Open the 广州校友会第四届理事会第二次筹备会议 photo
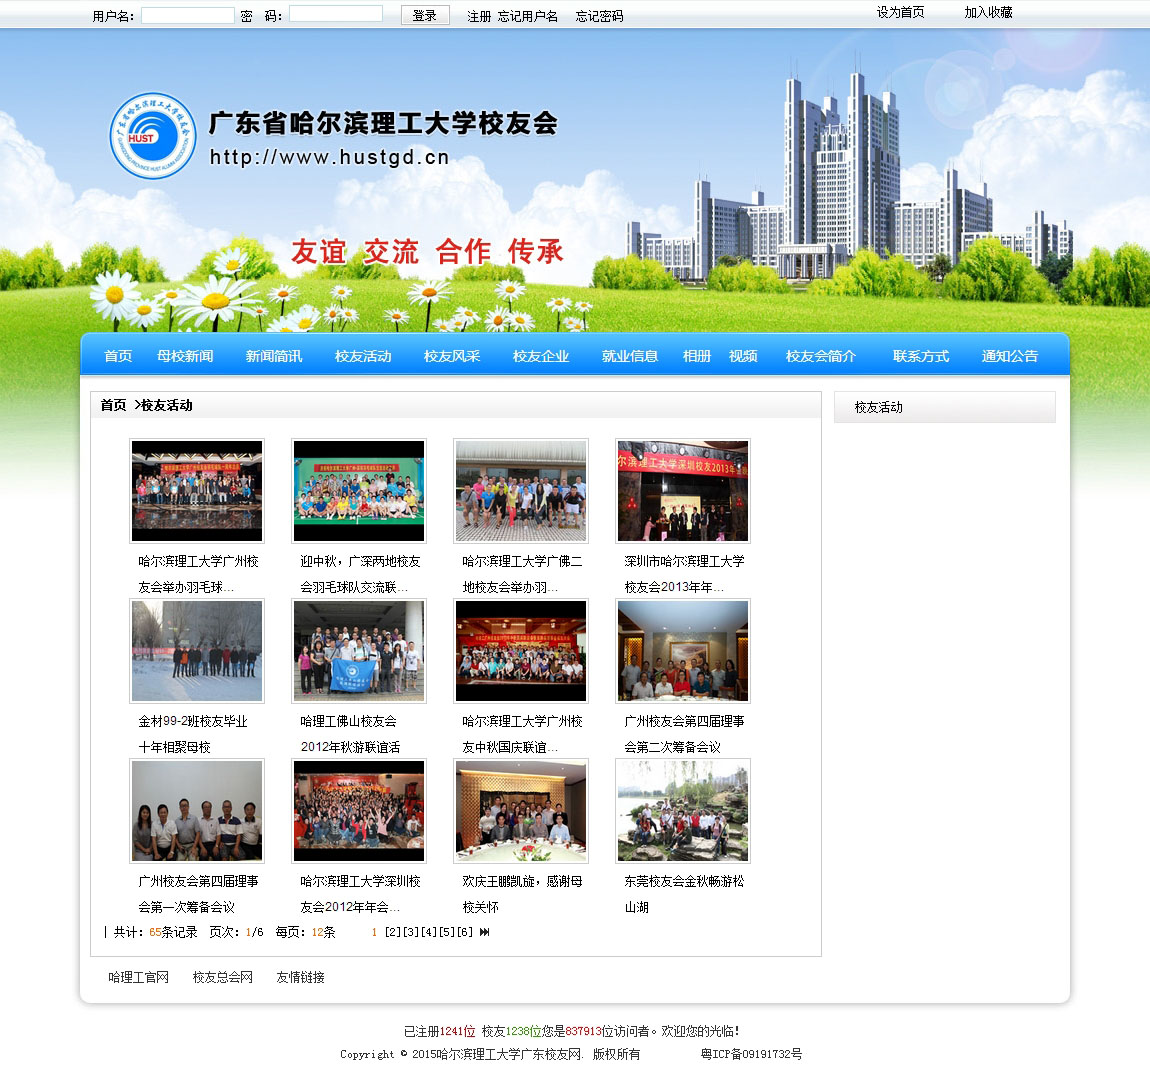 [x=683, y=651]
